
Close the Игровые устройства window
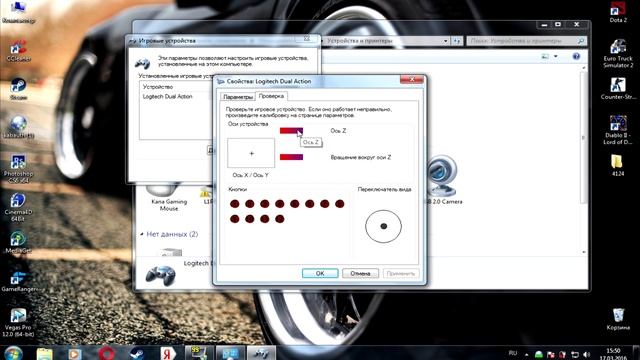(x=307, y=39)
